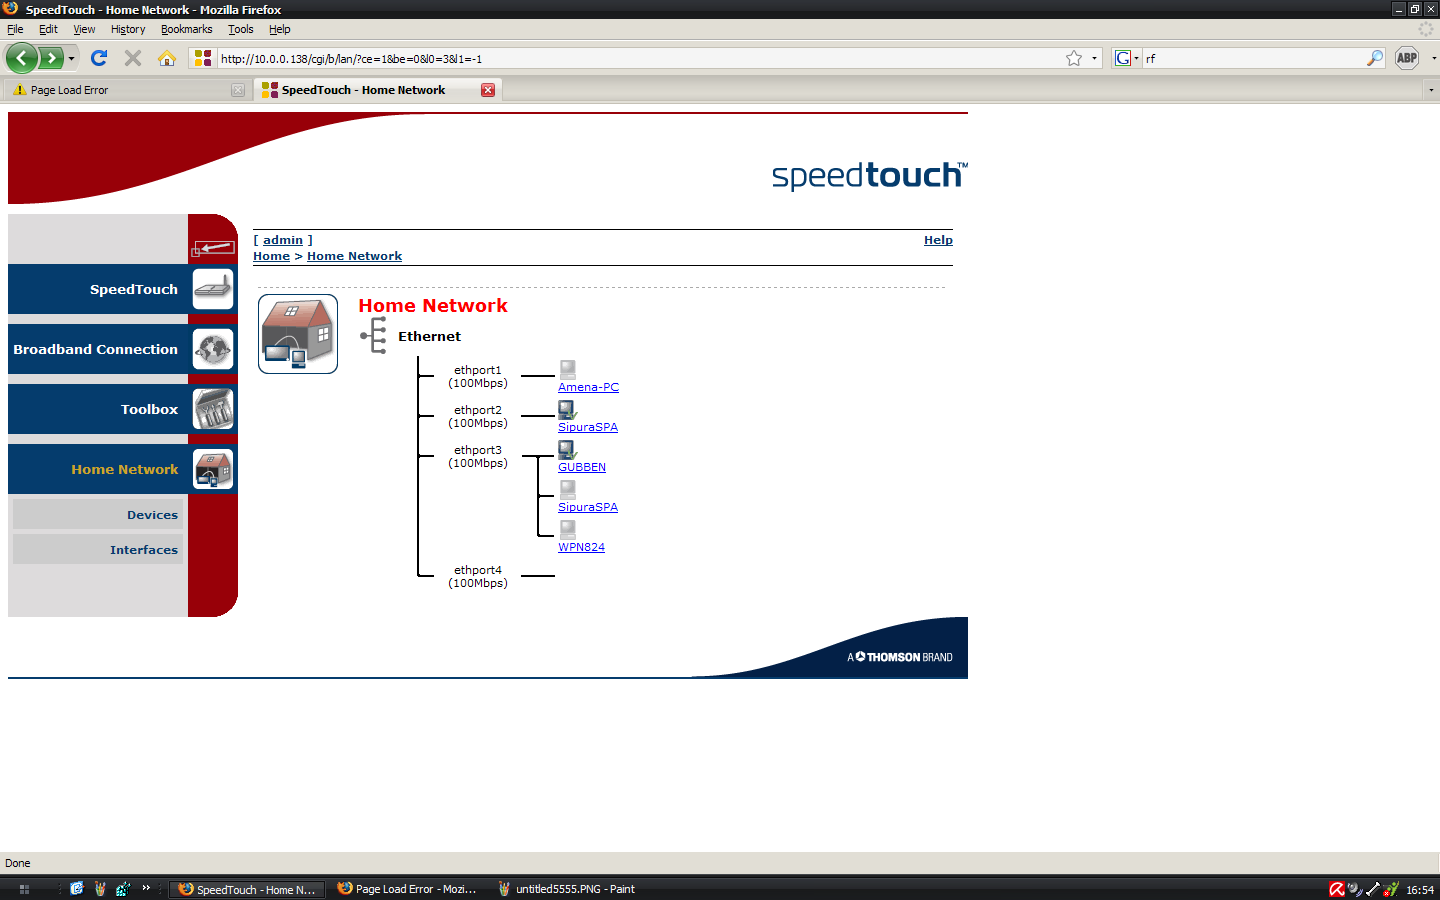Click the computer icon above Amena-PC
This screenshot has width=1440, height=900.
[x=567, y=370]
